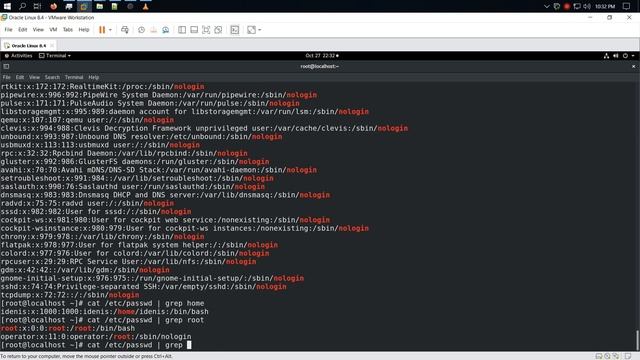Open the VMware console view icon
This screenshot has width=640, height=360.
coord(235,30)
